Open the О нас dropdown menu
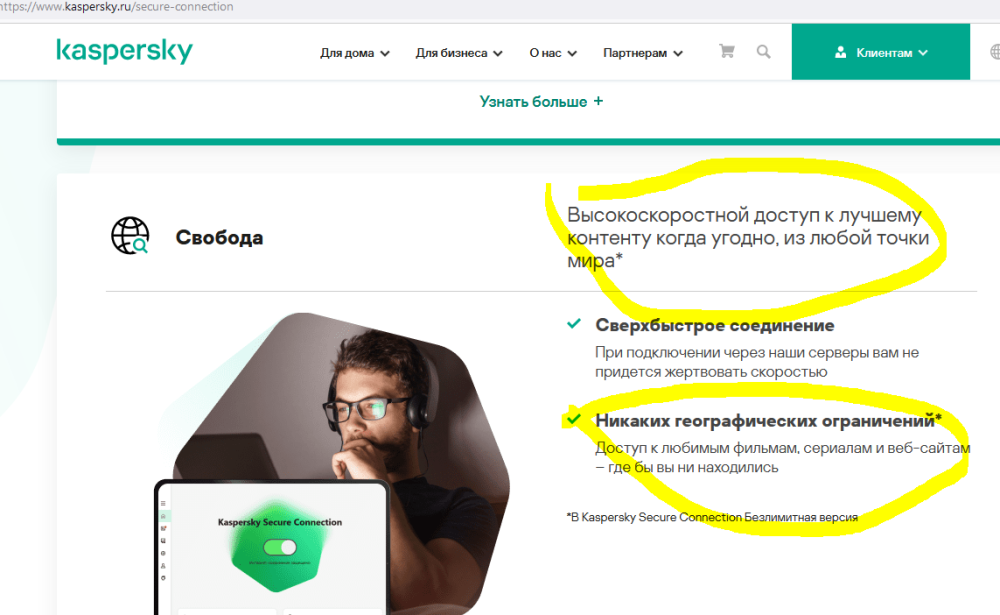The width and height of the screenshot is (1000, 615). 553,53
